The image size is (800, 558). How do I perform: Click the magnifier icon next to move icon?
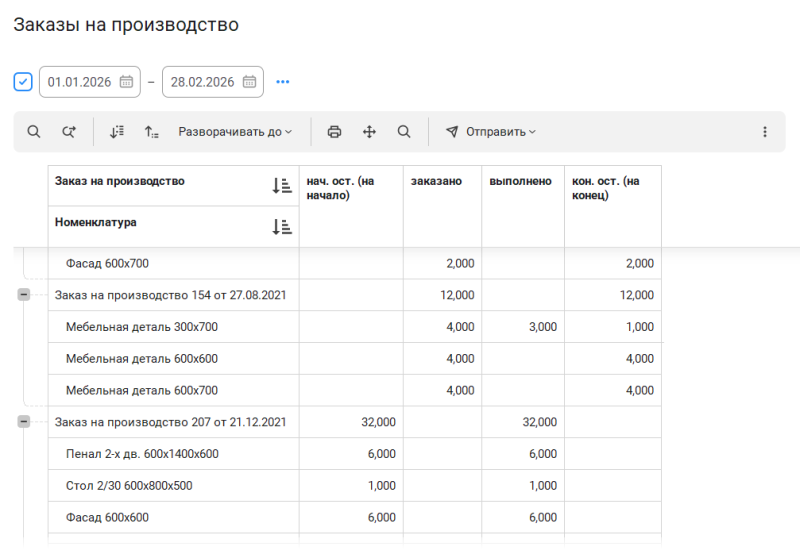point(404,132)
